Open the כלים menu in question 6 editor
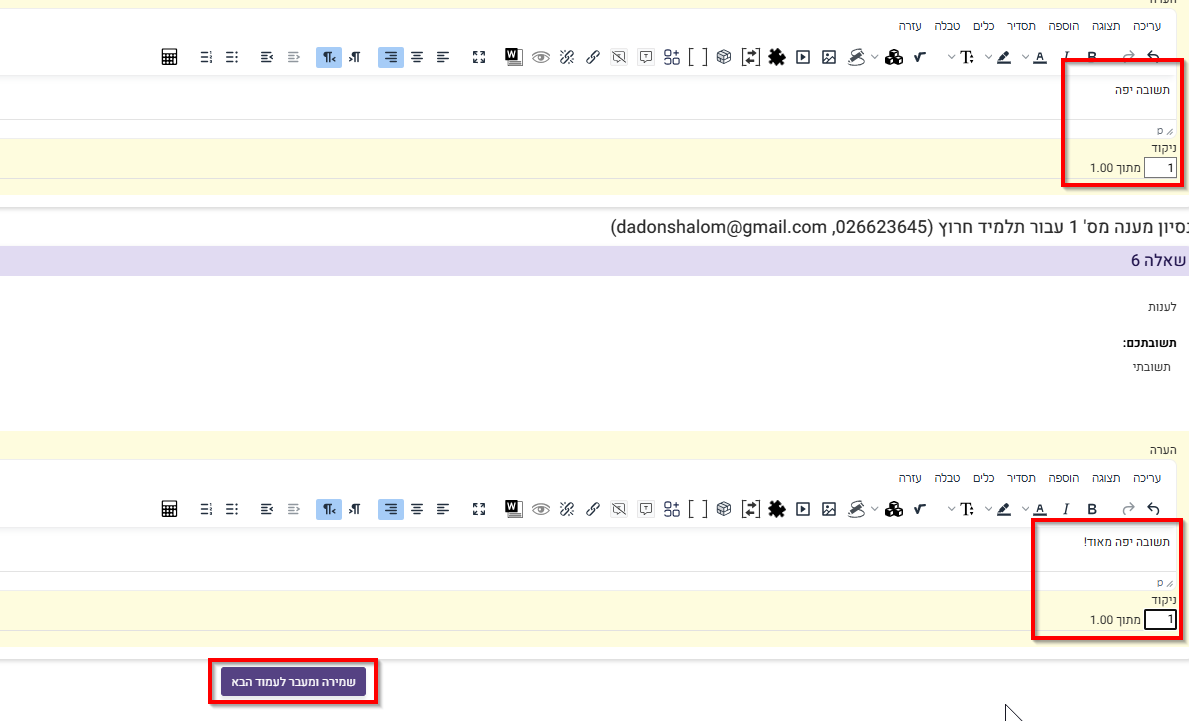Image resolution: width=1189 pixels, height=721 pixels. pyautogui.click(x=984, y=478)
